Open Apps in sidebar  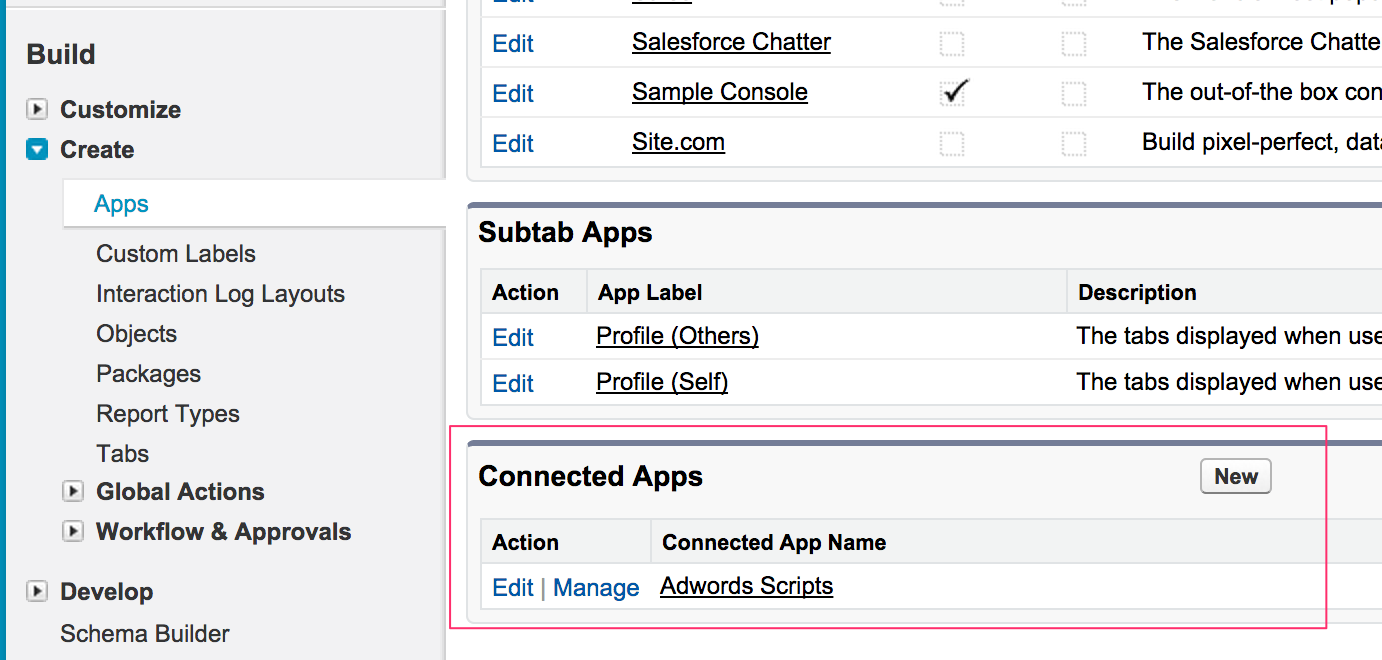(121, 204)
